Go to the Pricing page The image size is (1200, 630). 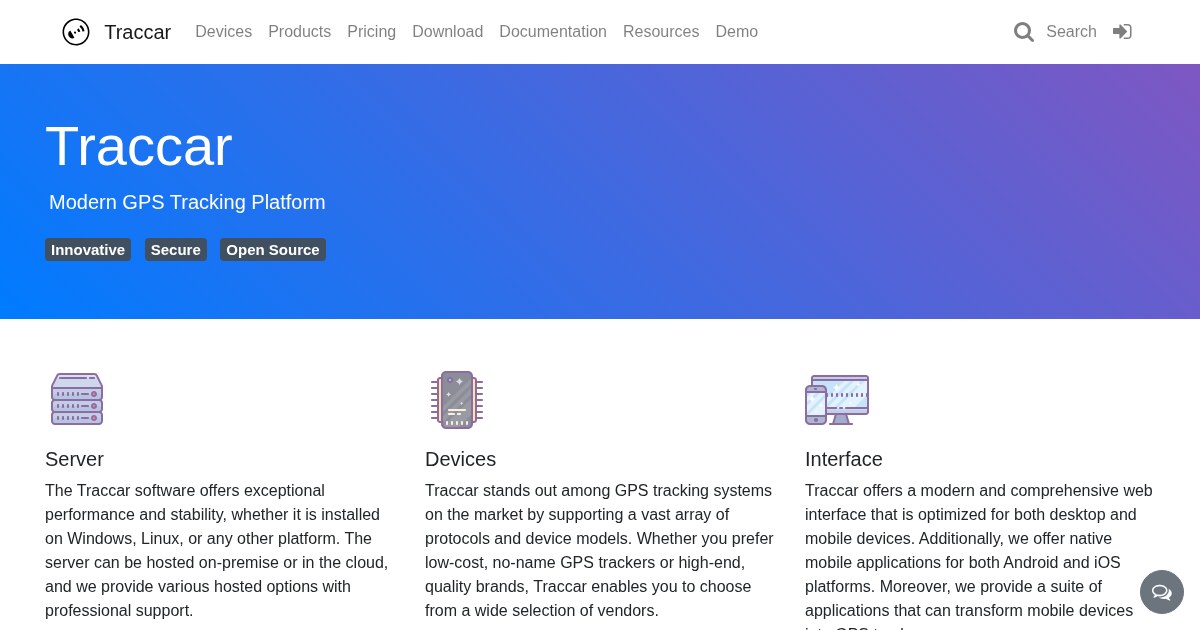pyautogui.click(x=371, y=32)
